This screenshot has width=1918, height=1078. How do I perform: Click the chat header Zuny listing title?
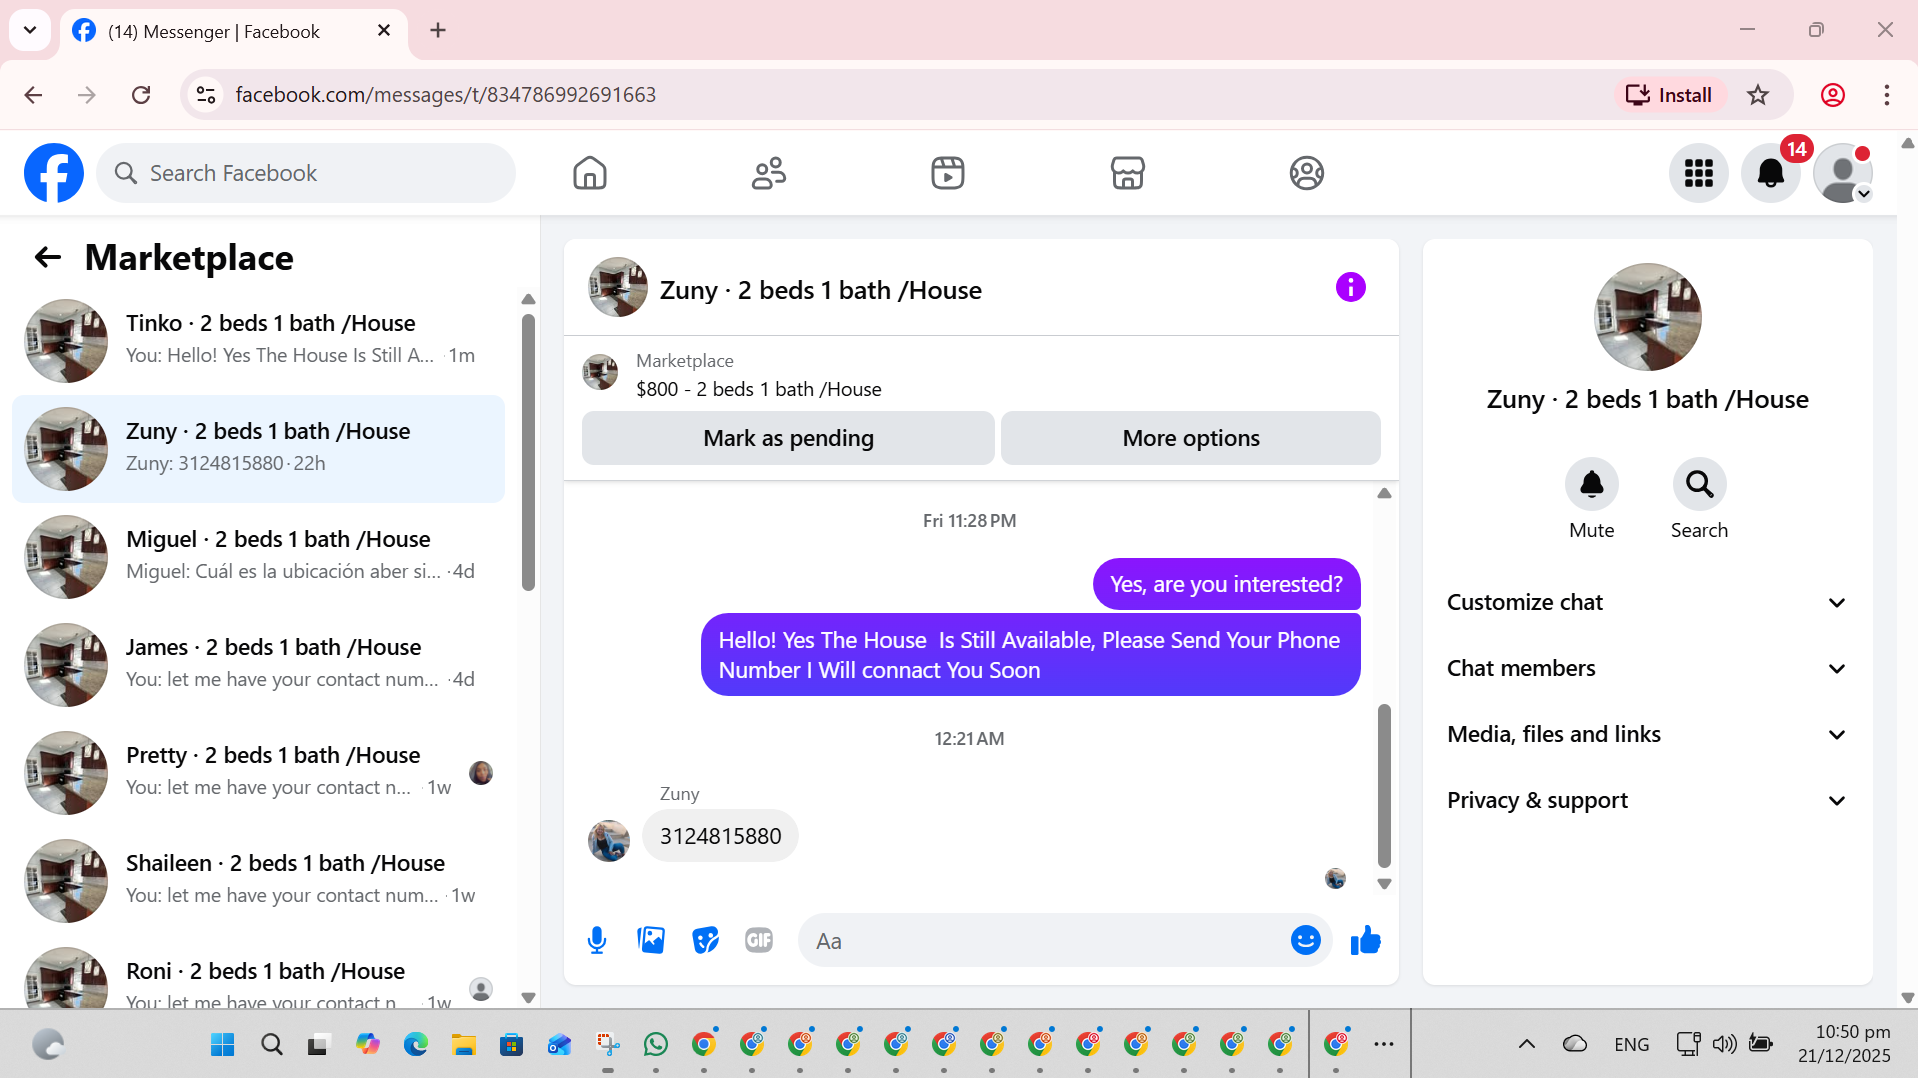[x=820, y=290]
